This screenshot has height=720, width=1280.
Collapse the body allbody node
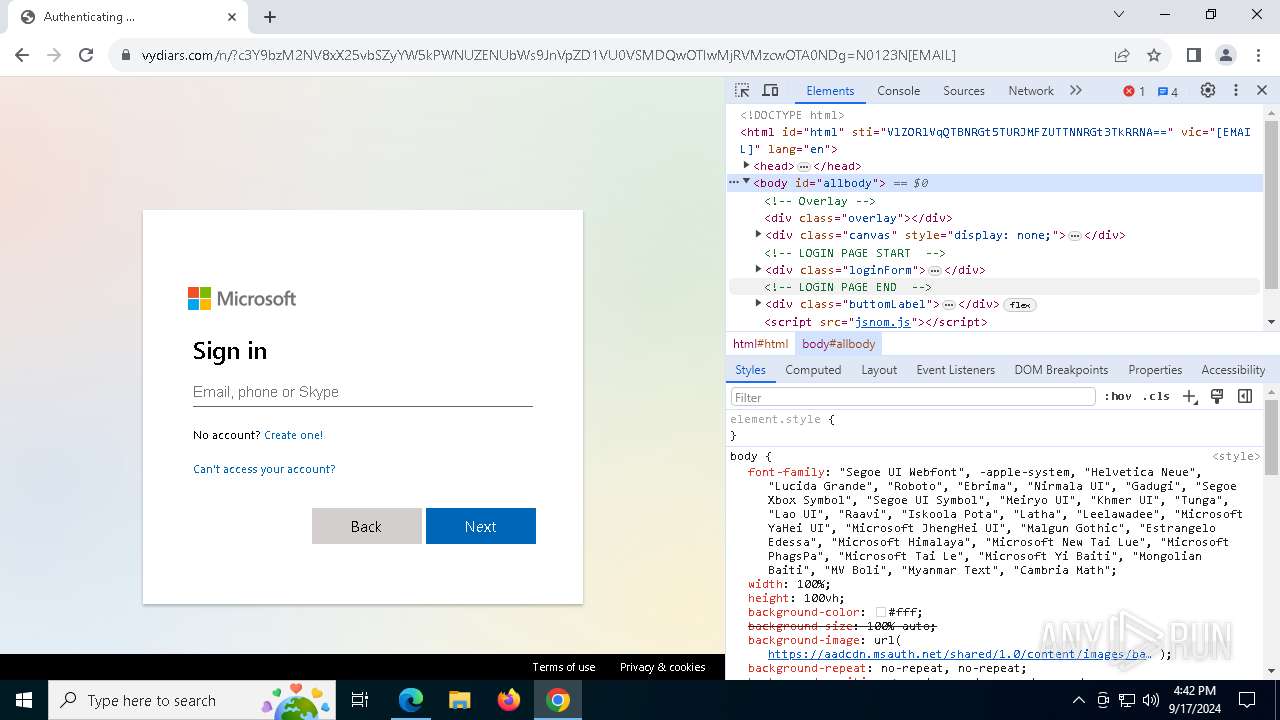click(746, 182)
